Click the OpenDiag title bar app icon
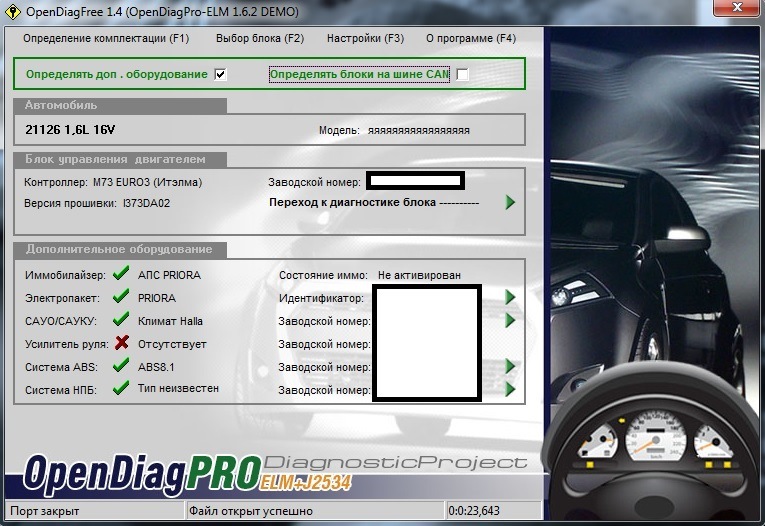 pos(12,11)
